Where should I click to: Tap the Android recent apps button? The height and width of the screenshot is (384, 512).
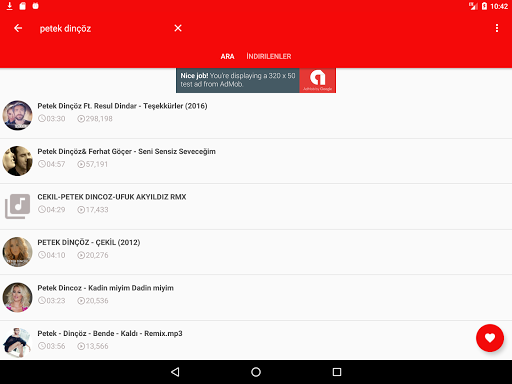pos(337,372)
